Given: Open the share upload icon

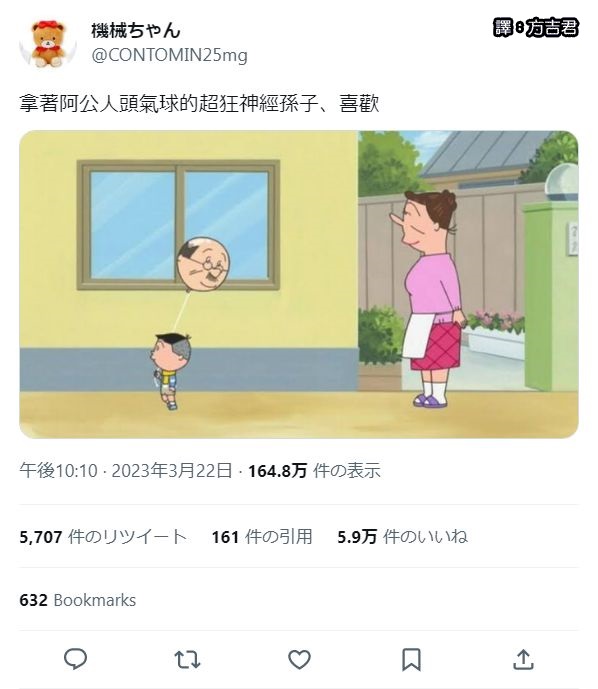Looking at the screenshot, I should pos(523,660).
